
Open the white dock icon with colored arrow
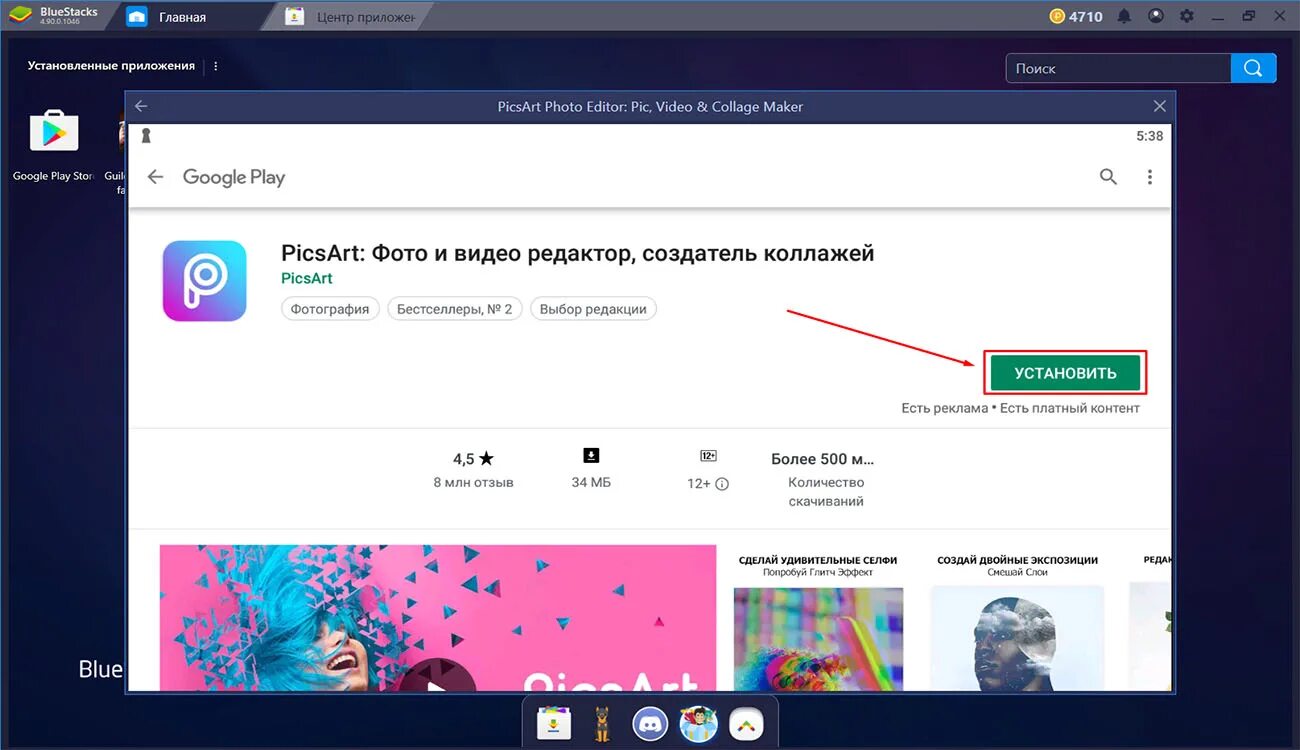[x=746, y=724]
